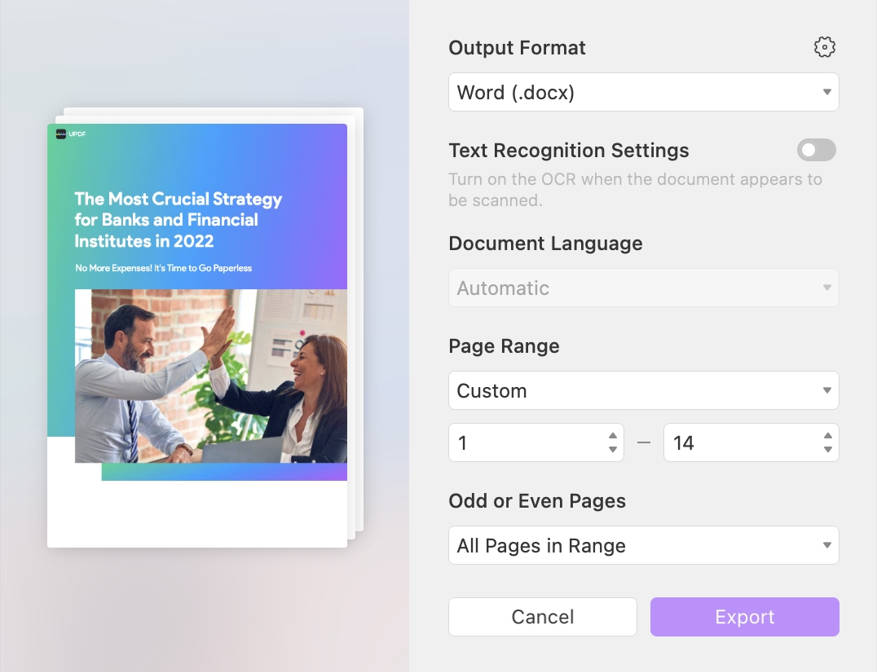Open the Word (.docx) format selector
This screenshot has width=877, height=672.
click(x=643, y=91)
